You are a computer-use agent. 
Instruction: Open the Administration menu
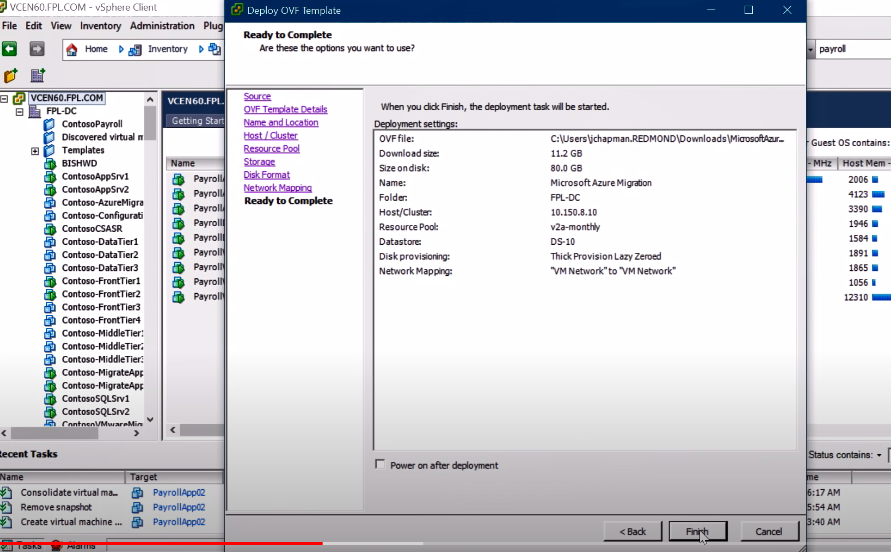[x=162, y=26]
